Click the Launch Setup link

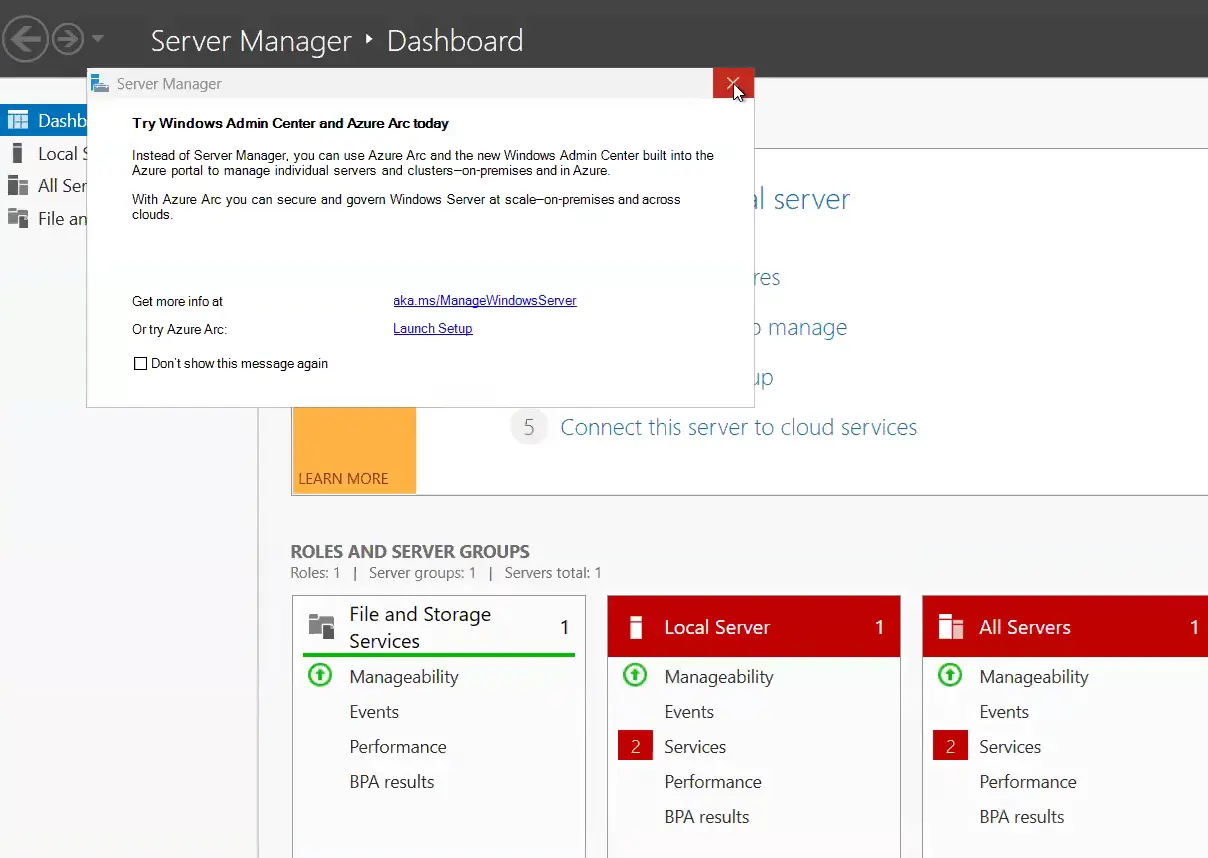coord(432,329)
